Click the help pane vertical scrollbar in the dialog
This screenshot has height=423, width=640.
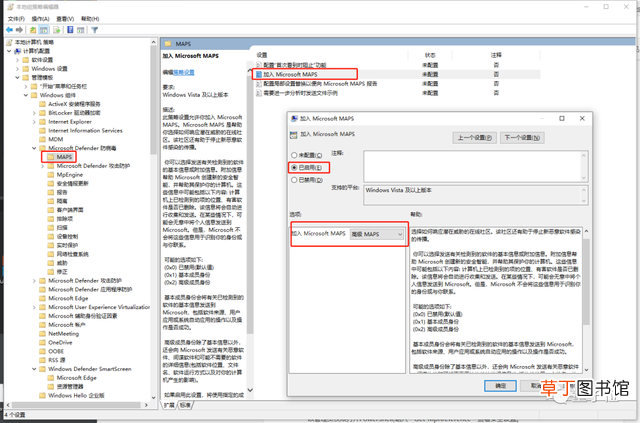(x=586, y=300)
